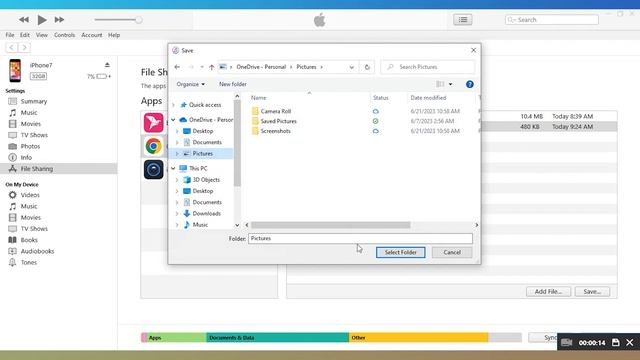Open Tones under On My Device
Image resolution: width=640 pixels, height=360 pixels.
tap(29, 262)
